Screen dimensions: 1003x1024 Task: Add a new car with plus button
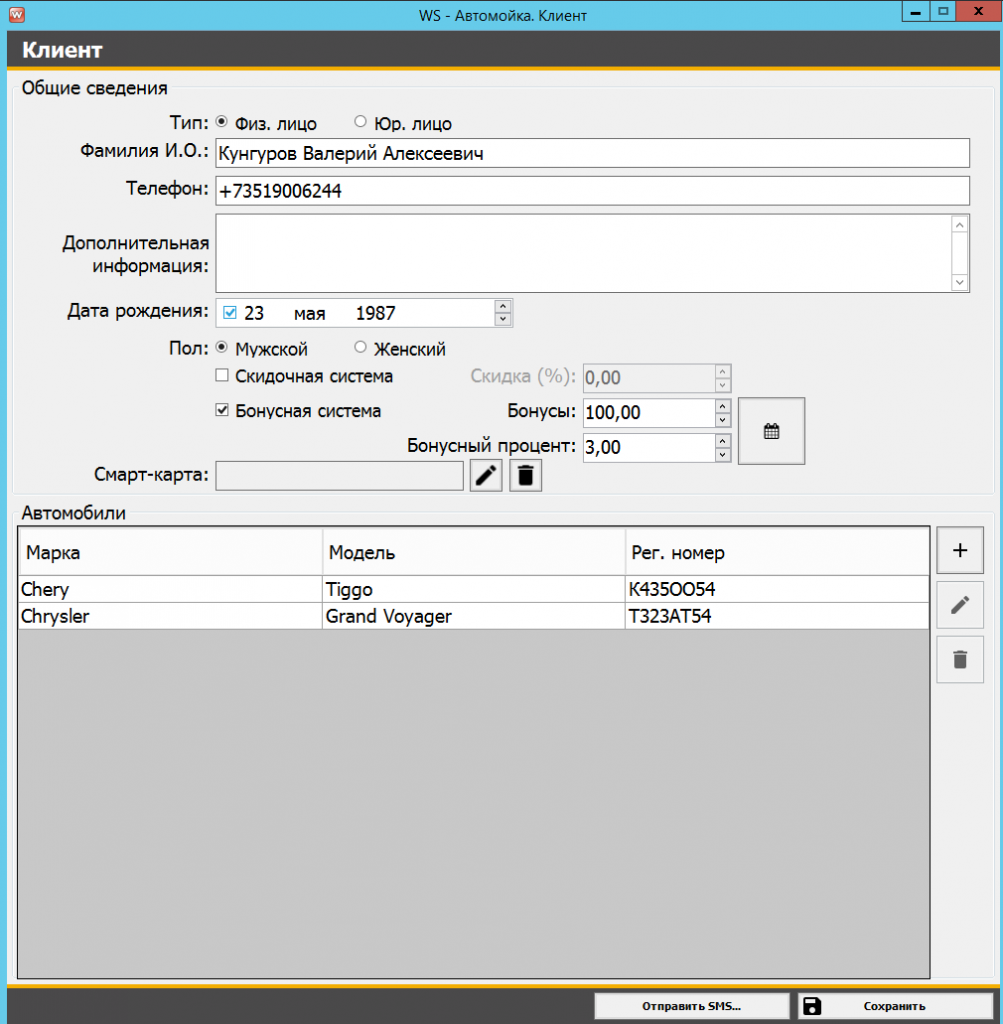[x=960, y=551]
